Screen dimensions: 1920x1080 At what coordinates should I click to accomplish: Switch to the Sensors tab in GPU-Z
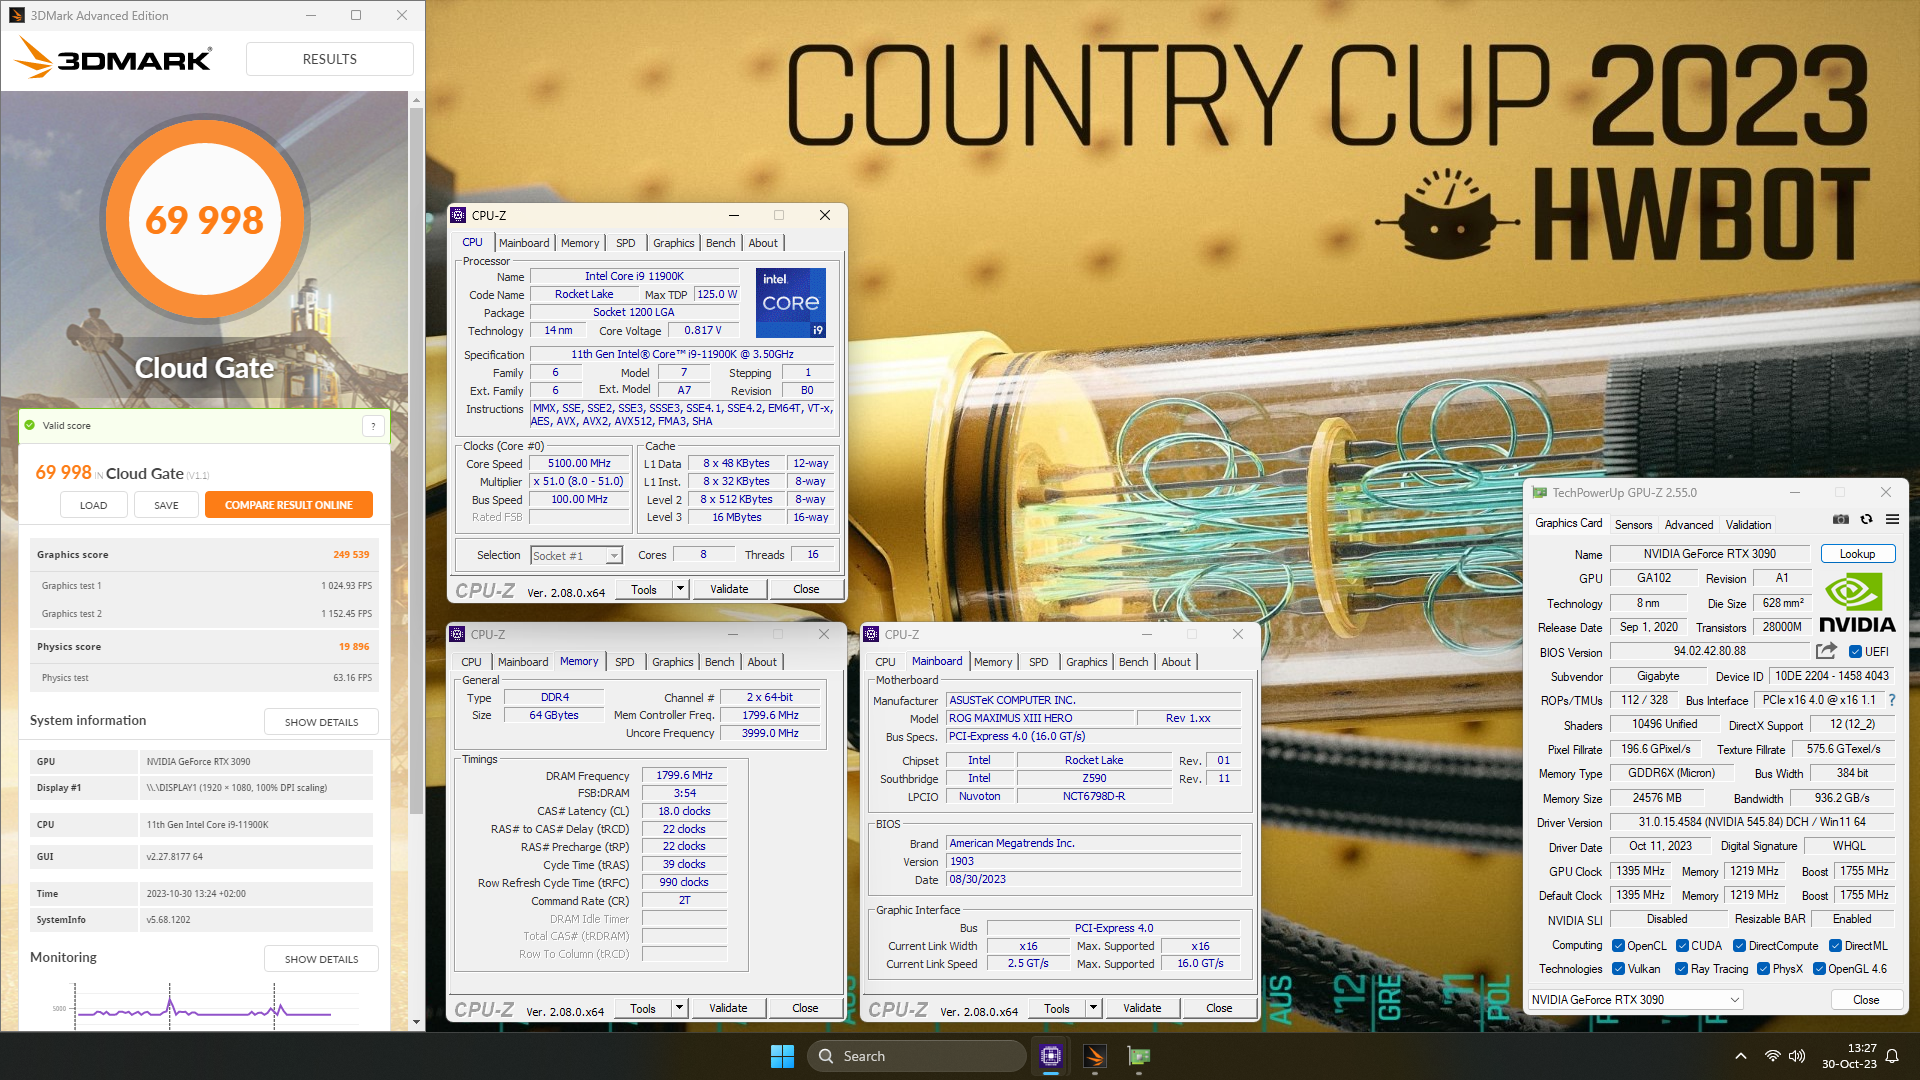(x=1633, y=525)
